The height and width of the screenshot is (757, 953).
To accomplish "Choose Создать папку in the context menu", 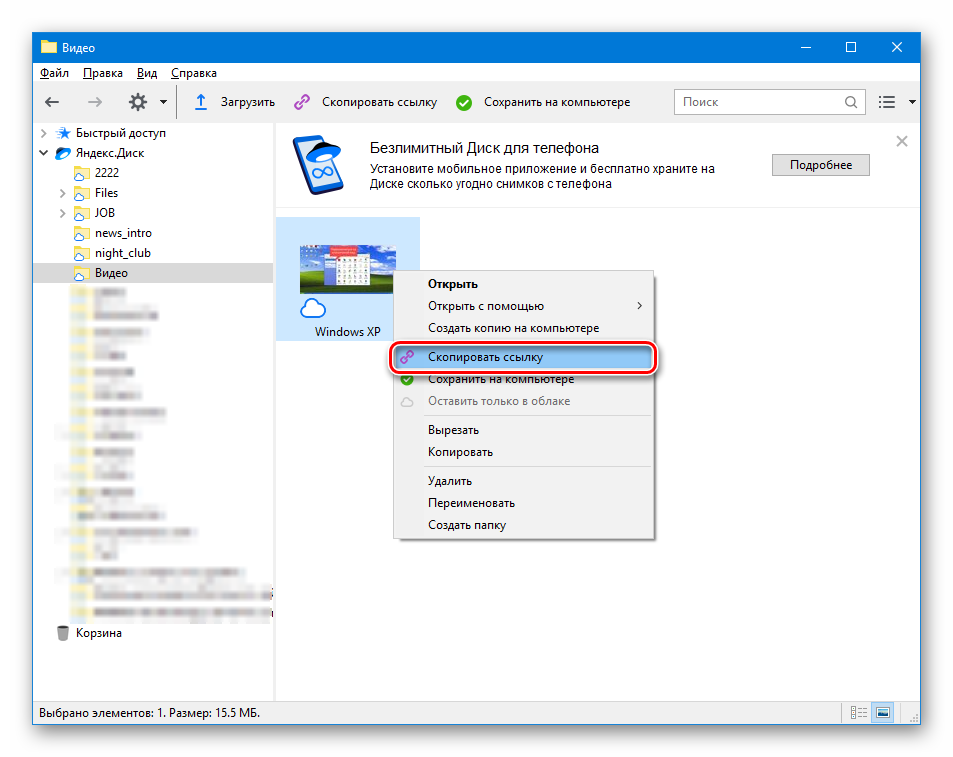I will click(x=523, y=525).
